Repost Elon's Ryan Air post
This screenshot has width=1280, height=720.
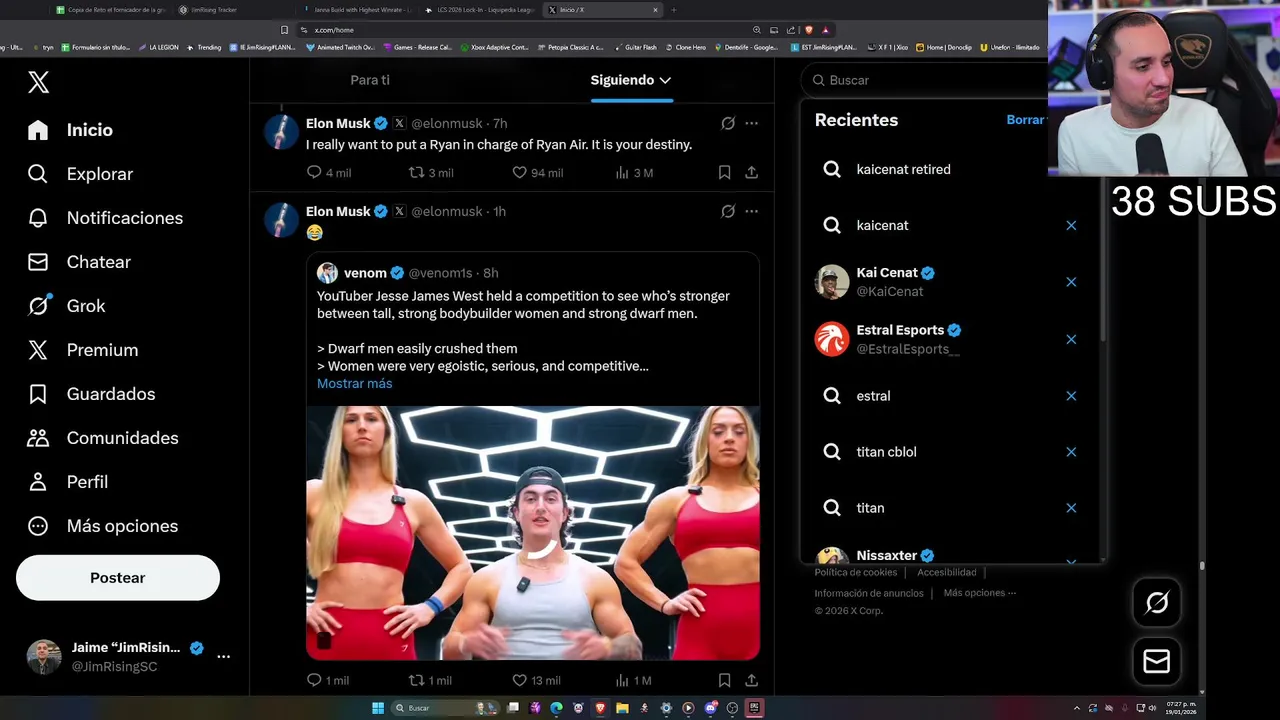[417, 172]
